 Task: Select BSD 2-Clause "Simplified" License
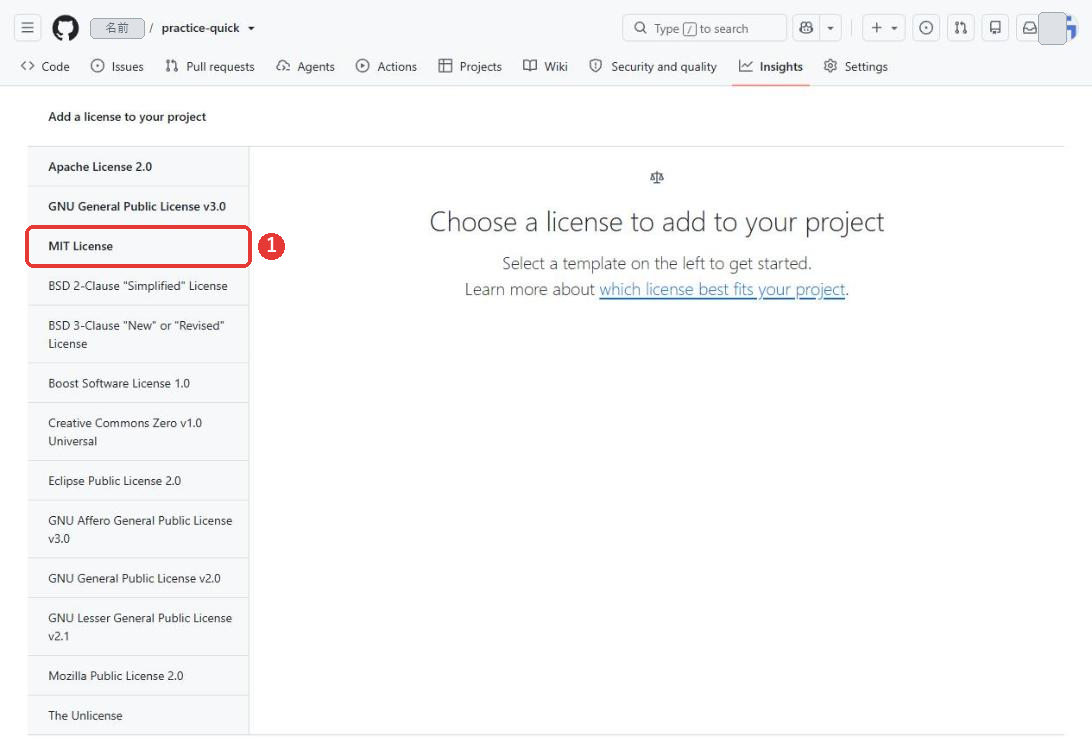138,285
